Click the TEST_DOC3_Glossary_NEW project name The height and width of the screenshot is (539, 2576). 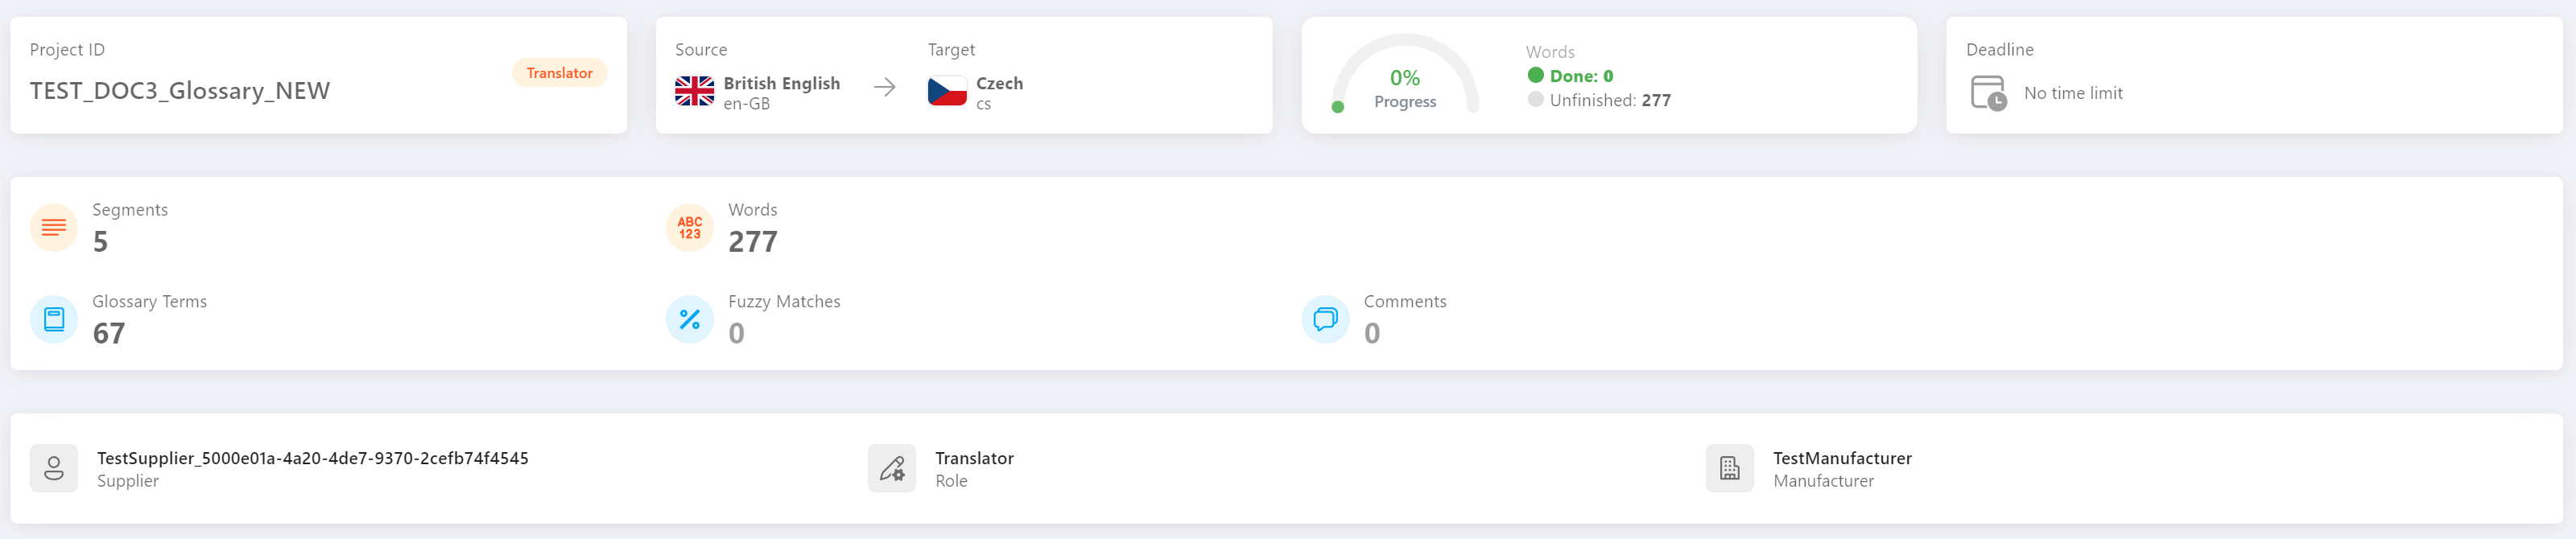coord(180,91)
